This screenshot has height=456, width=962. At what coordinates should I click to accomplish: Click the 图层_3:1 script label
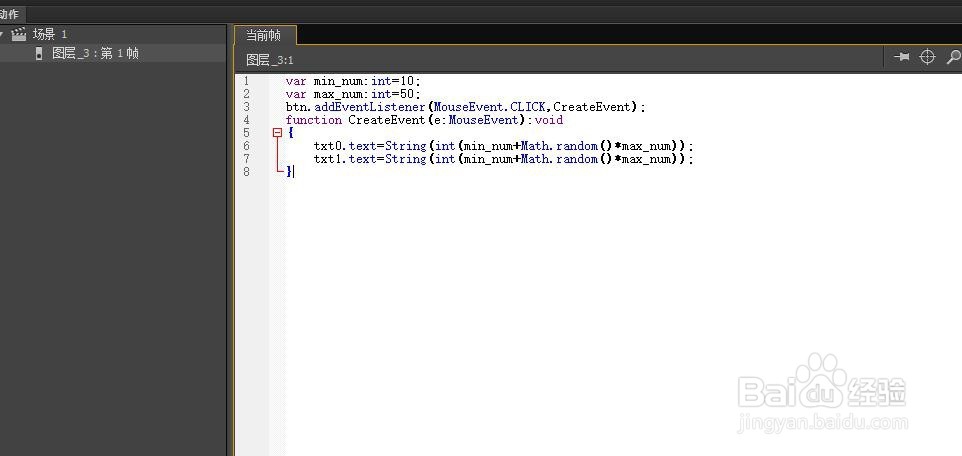270,60
